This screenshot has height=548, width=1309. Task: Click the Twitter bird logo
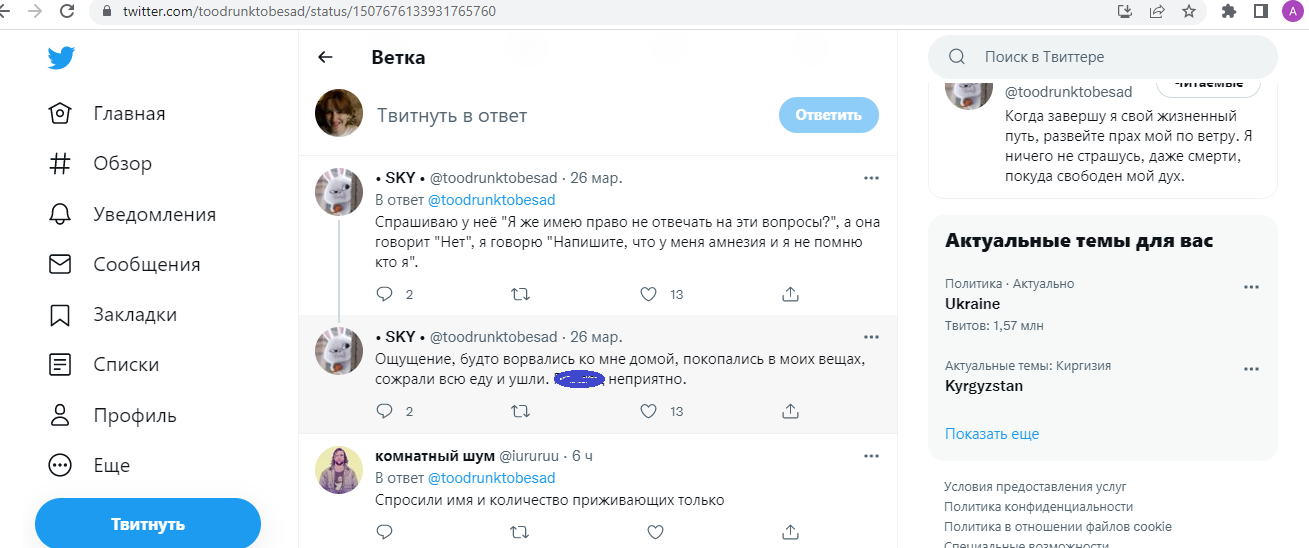point(61,58)
